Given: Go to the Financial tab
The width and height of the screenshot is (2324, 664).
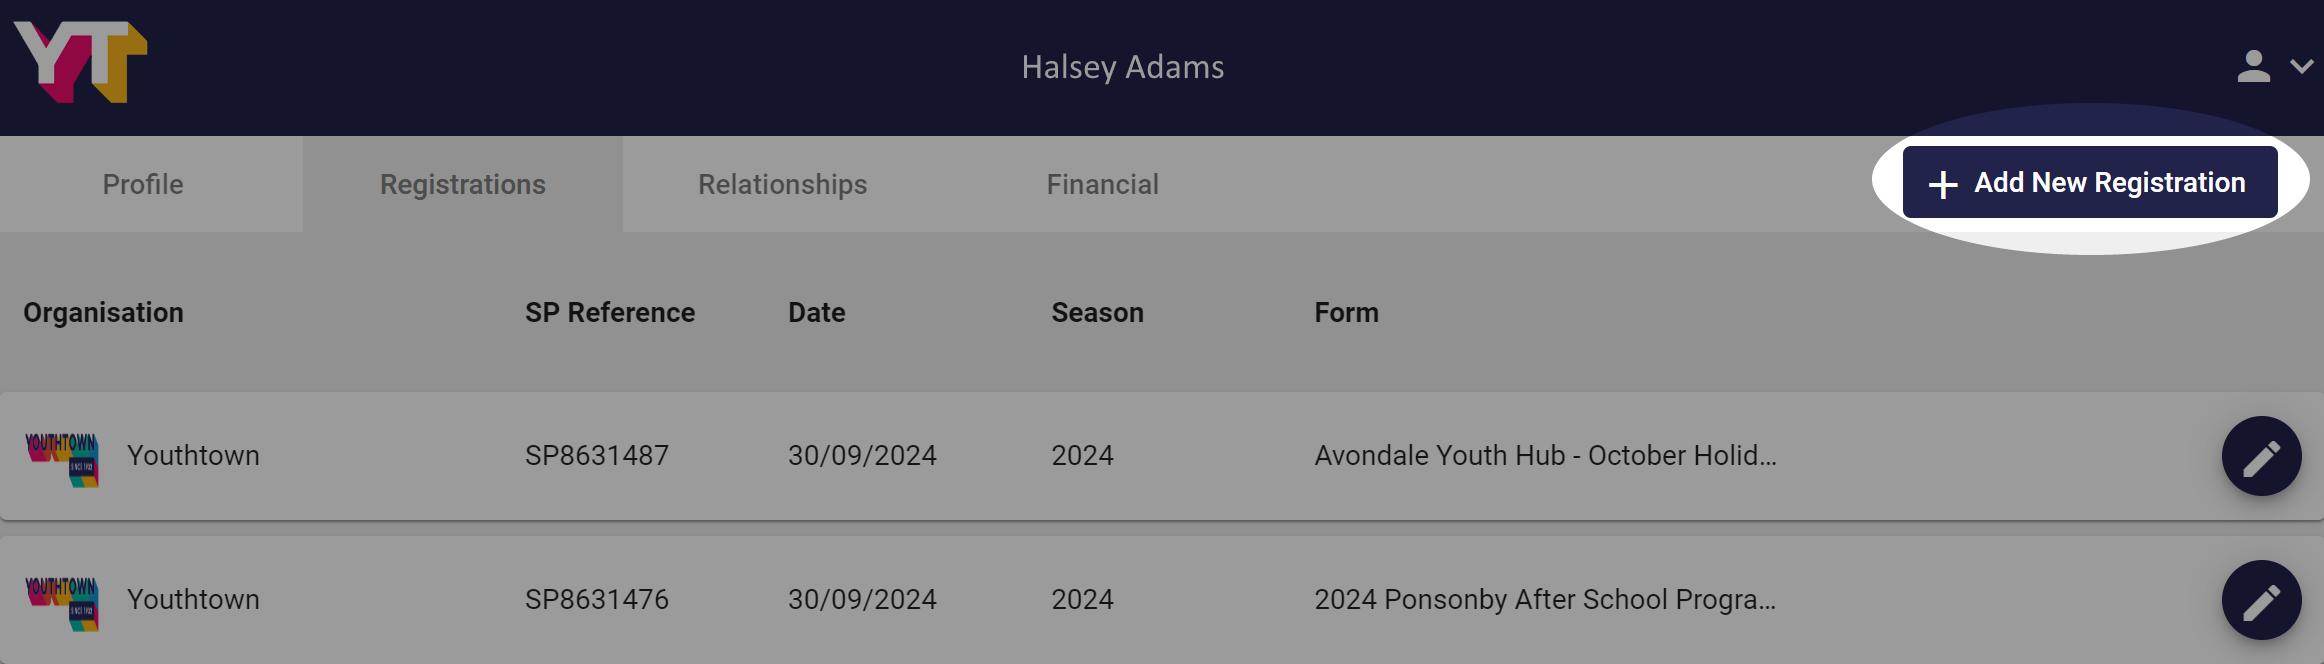Looking at the screenshot, I should (1103, 184).
